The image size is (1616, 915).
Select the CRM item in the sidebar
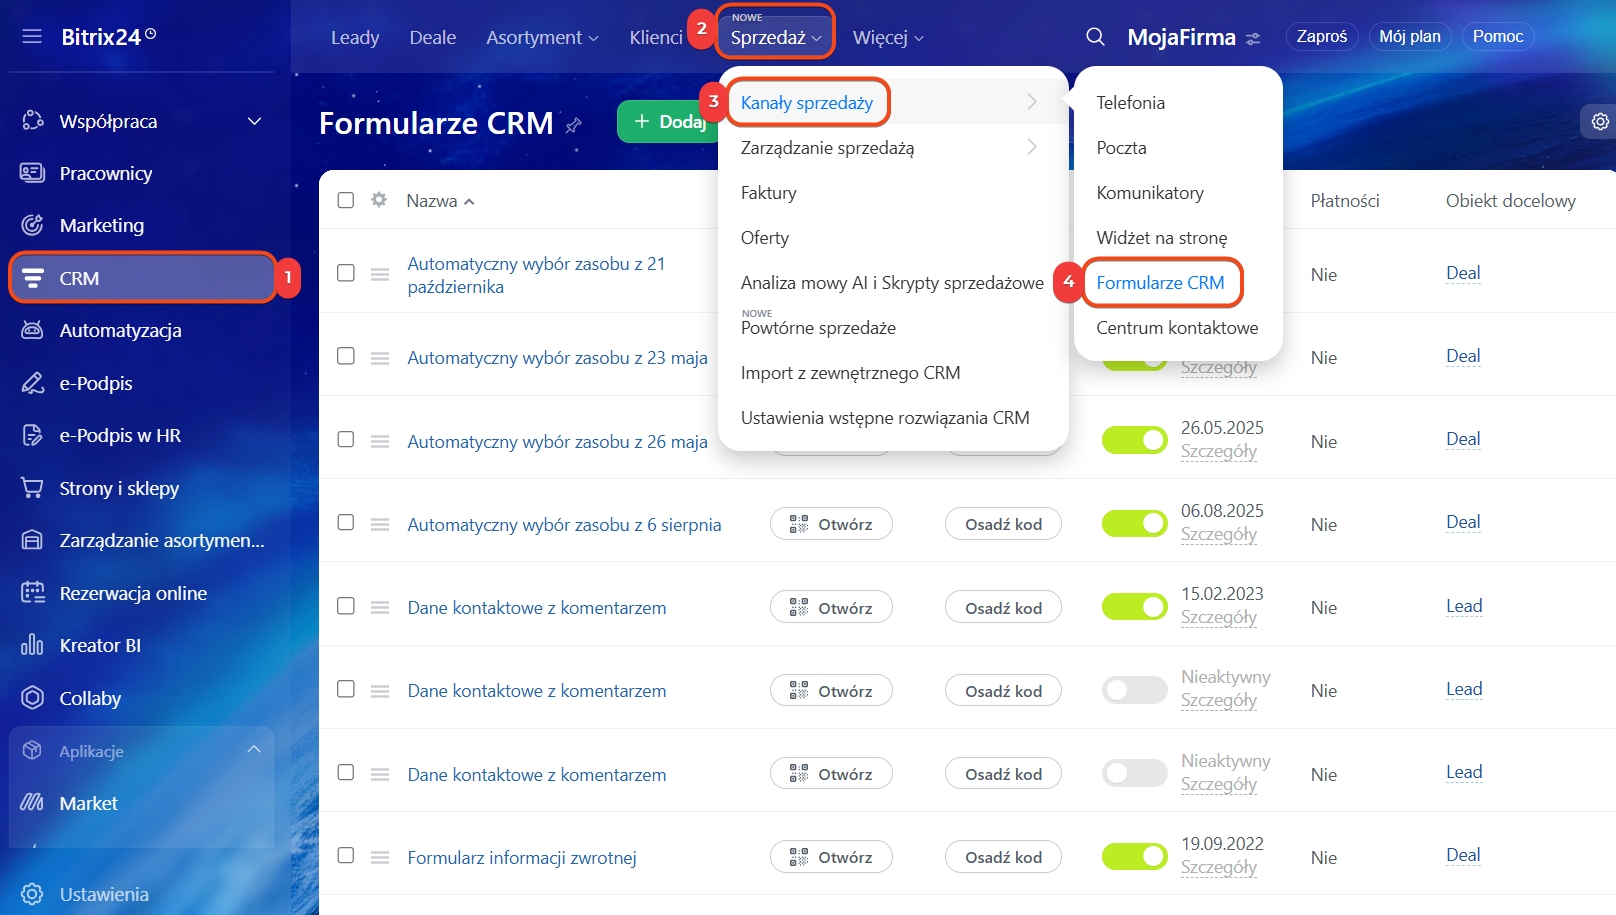142,278
